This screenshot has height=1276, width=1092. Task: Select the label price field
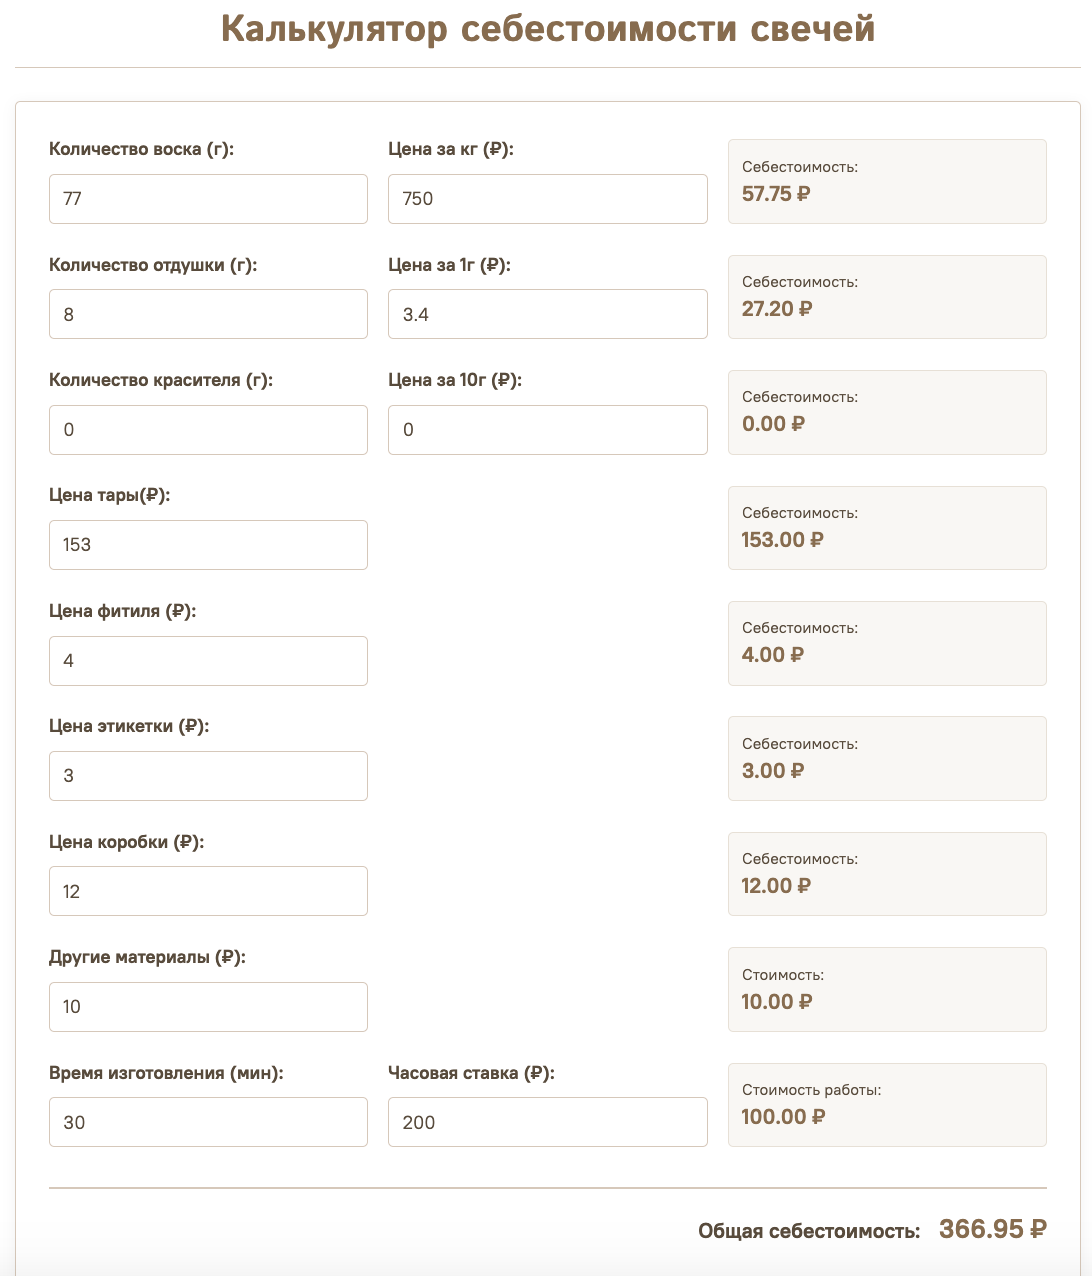click(x=208, y=776)
